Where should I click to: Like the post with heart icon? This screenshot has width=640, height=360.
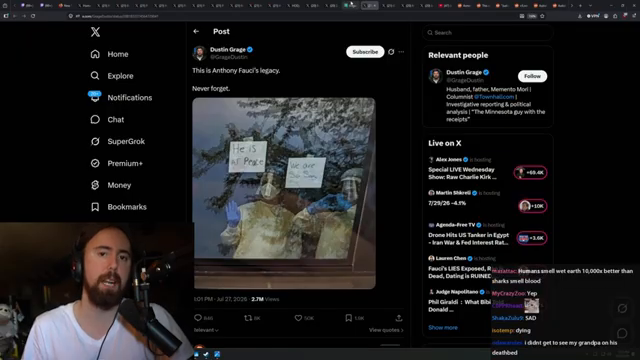298,318
